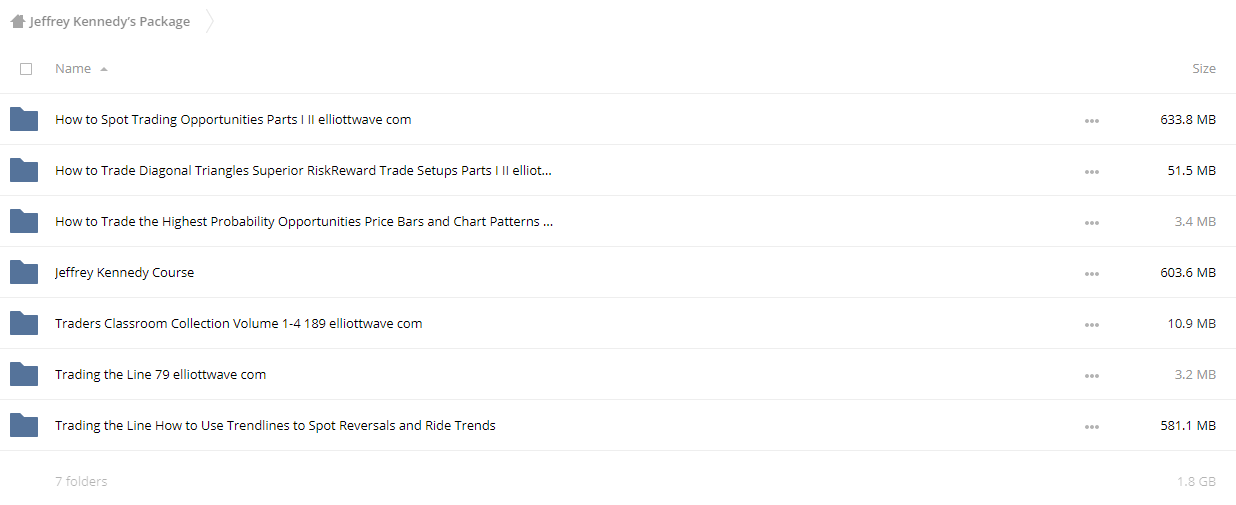Sort the list by the Name column

(73, 69)
